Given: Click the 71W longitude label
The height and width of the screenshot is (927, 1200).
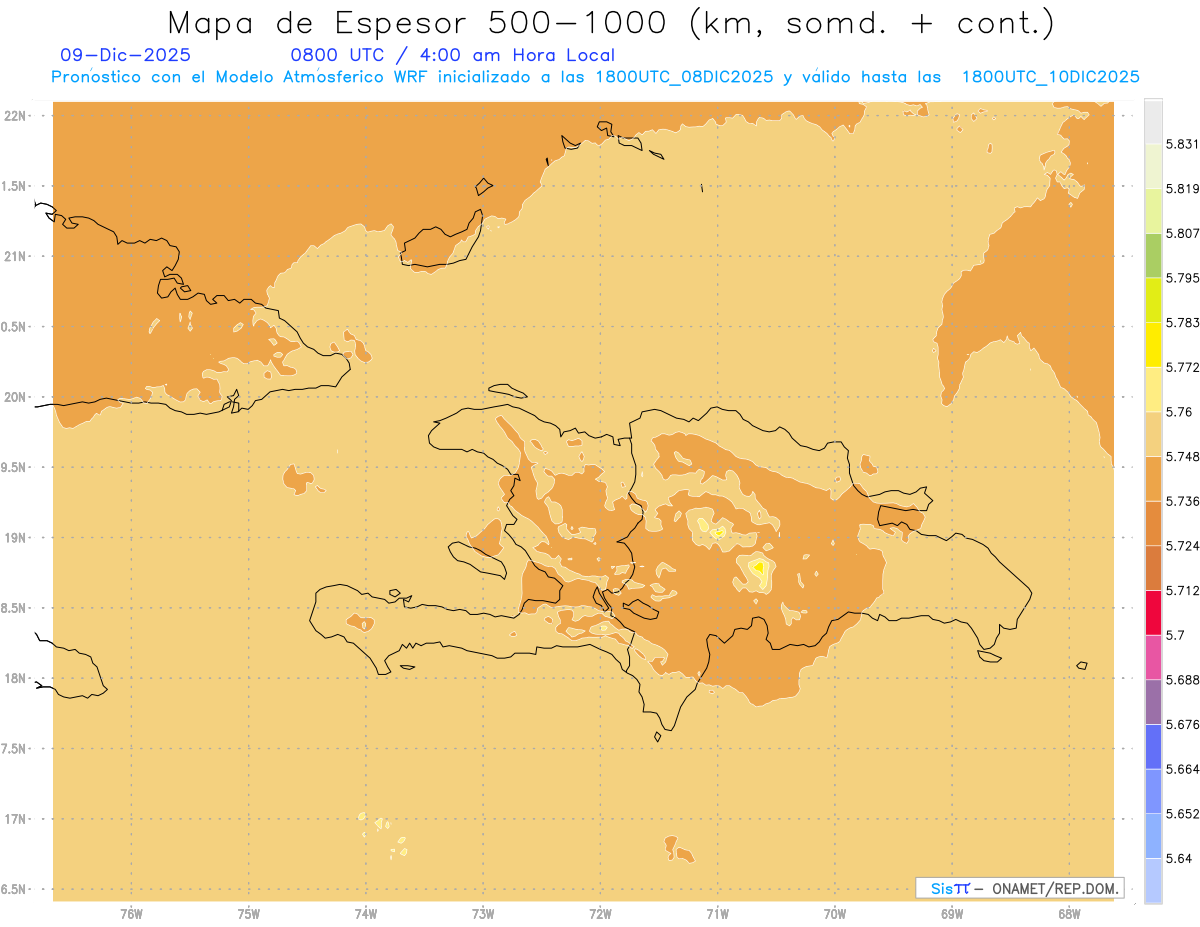Looking at the screenshot, I should point(717,913).
